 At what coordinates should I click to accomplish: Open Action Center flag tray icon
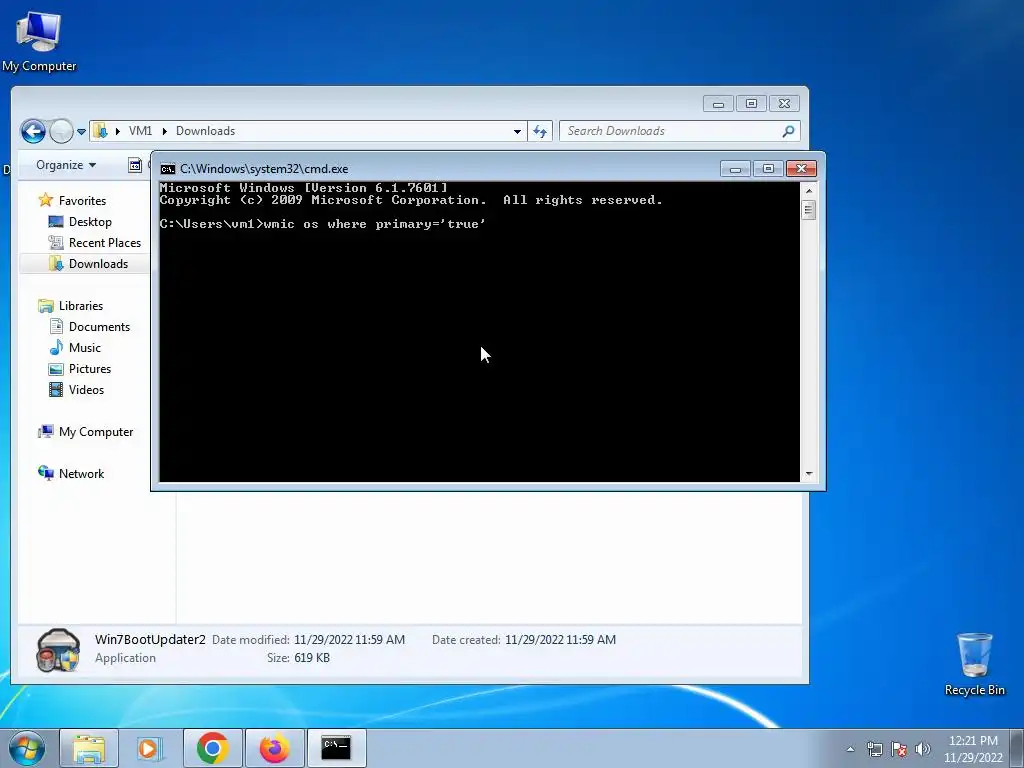tap(899, 749)
